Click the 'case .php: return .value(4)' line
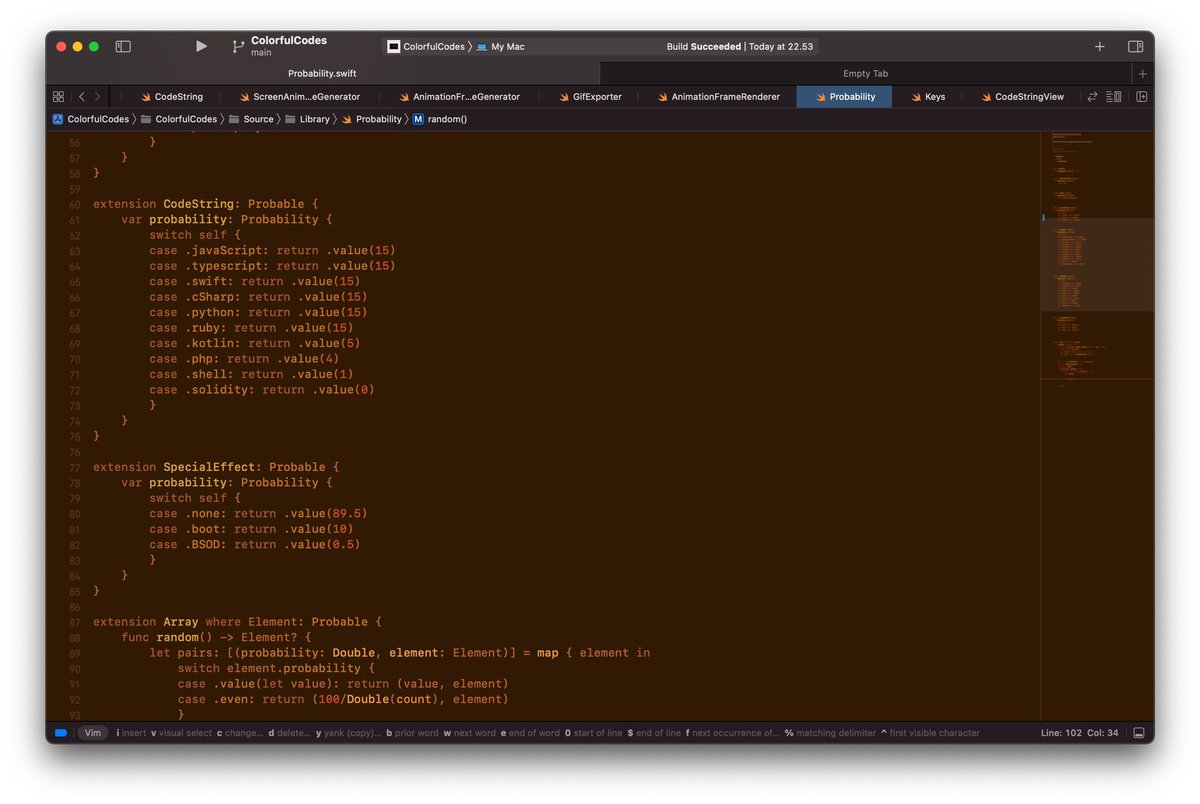Image resolution: width=1200 pixels, height=804 pixels. coord(244,359)
